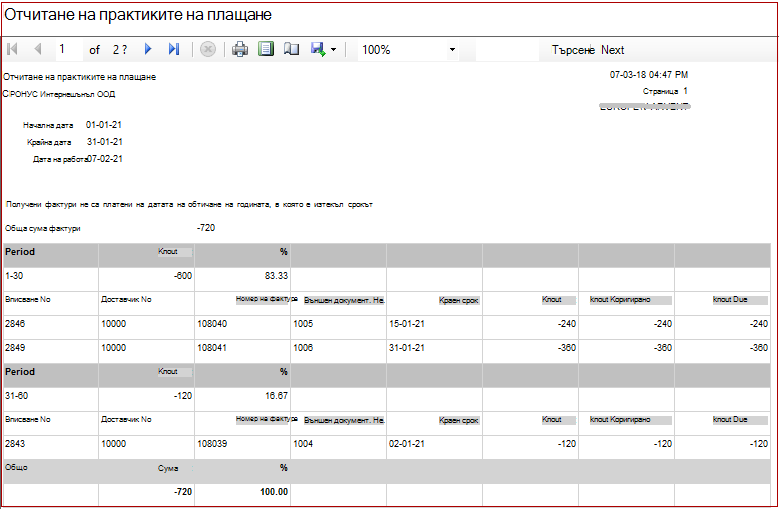Go to previous report page
Viewport: 779px width, 509px height.
click(x=38, y=49)
